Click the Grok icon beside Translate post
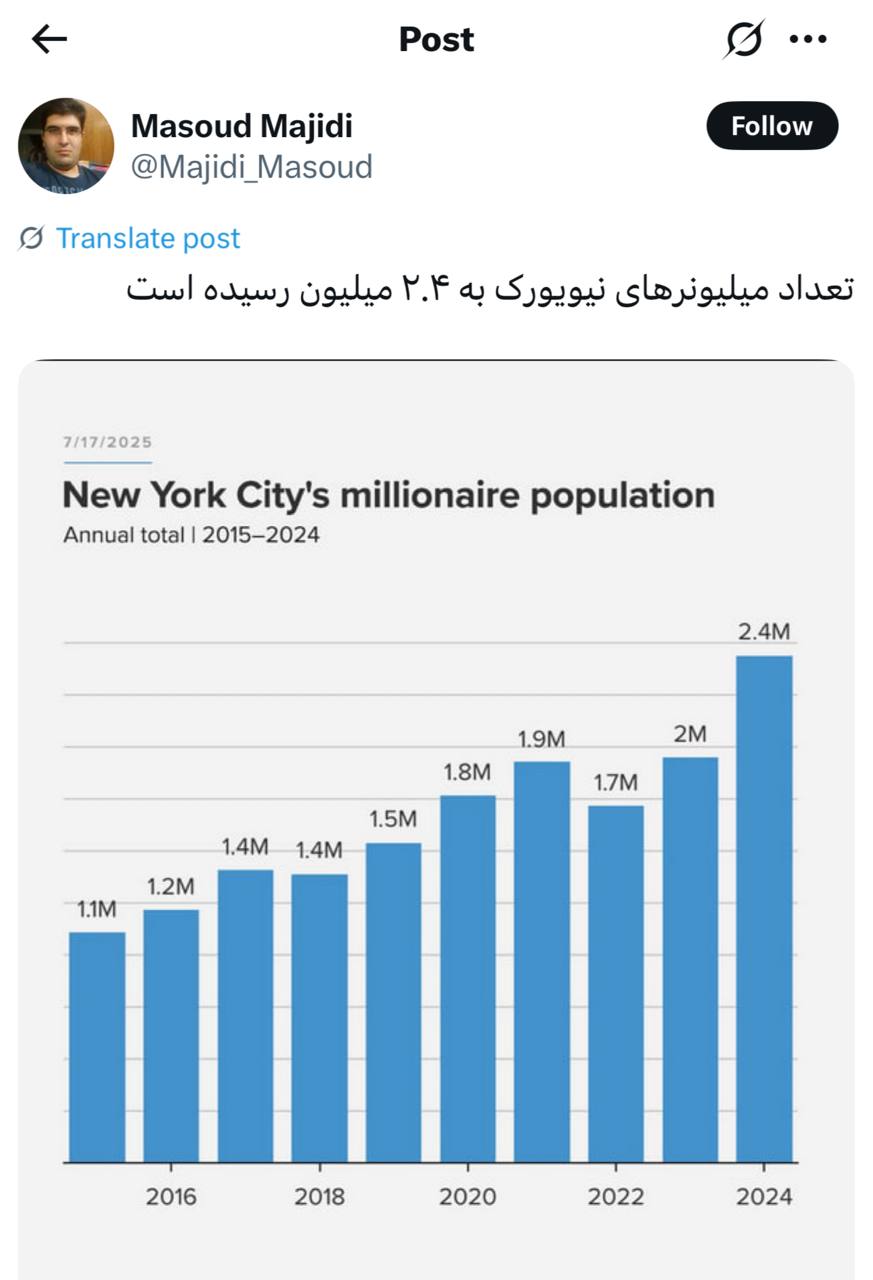Viewport: 873px width, 1280px height. tap(32, 238)
